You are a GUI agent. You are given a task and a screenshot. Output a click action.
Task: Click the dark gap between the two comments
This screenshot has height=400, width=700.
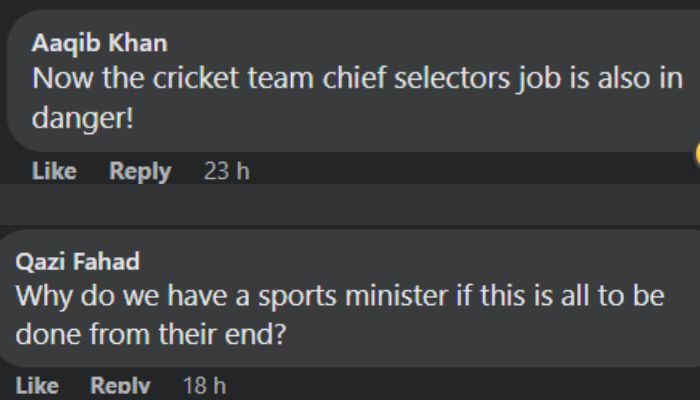tap(350, 205)
